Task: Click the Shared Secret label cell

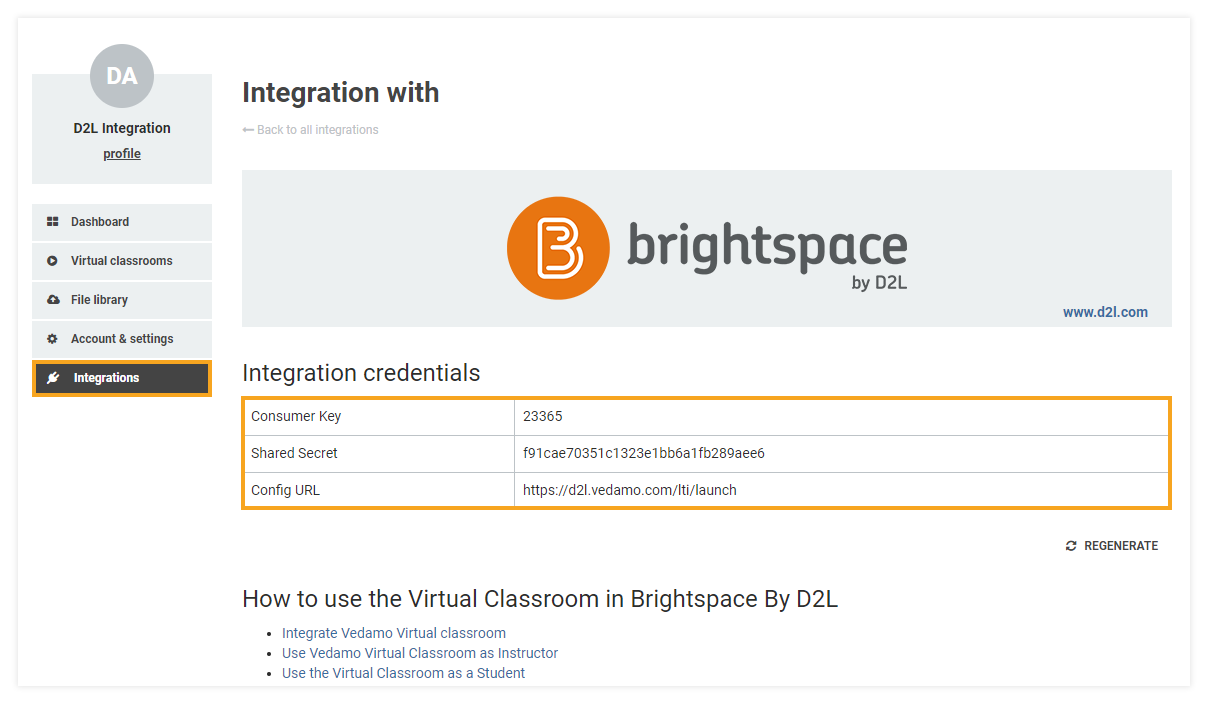Action: tap(379, 453)
